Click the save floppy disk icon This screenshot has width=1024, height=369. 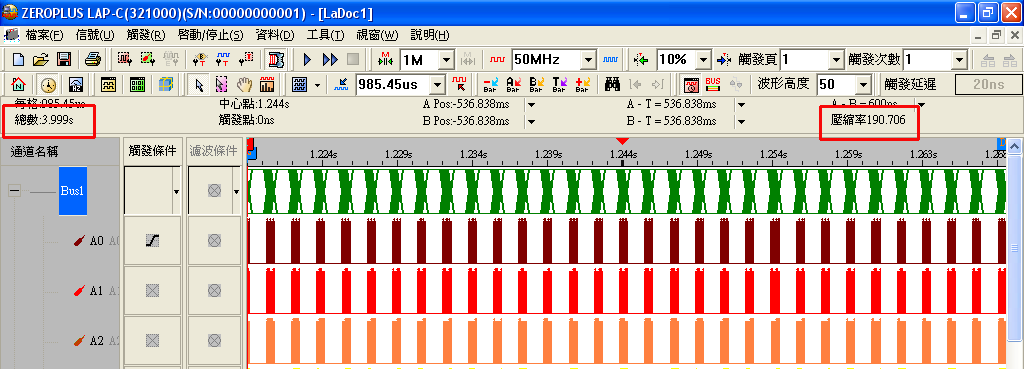tap(64, 60)
